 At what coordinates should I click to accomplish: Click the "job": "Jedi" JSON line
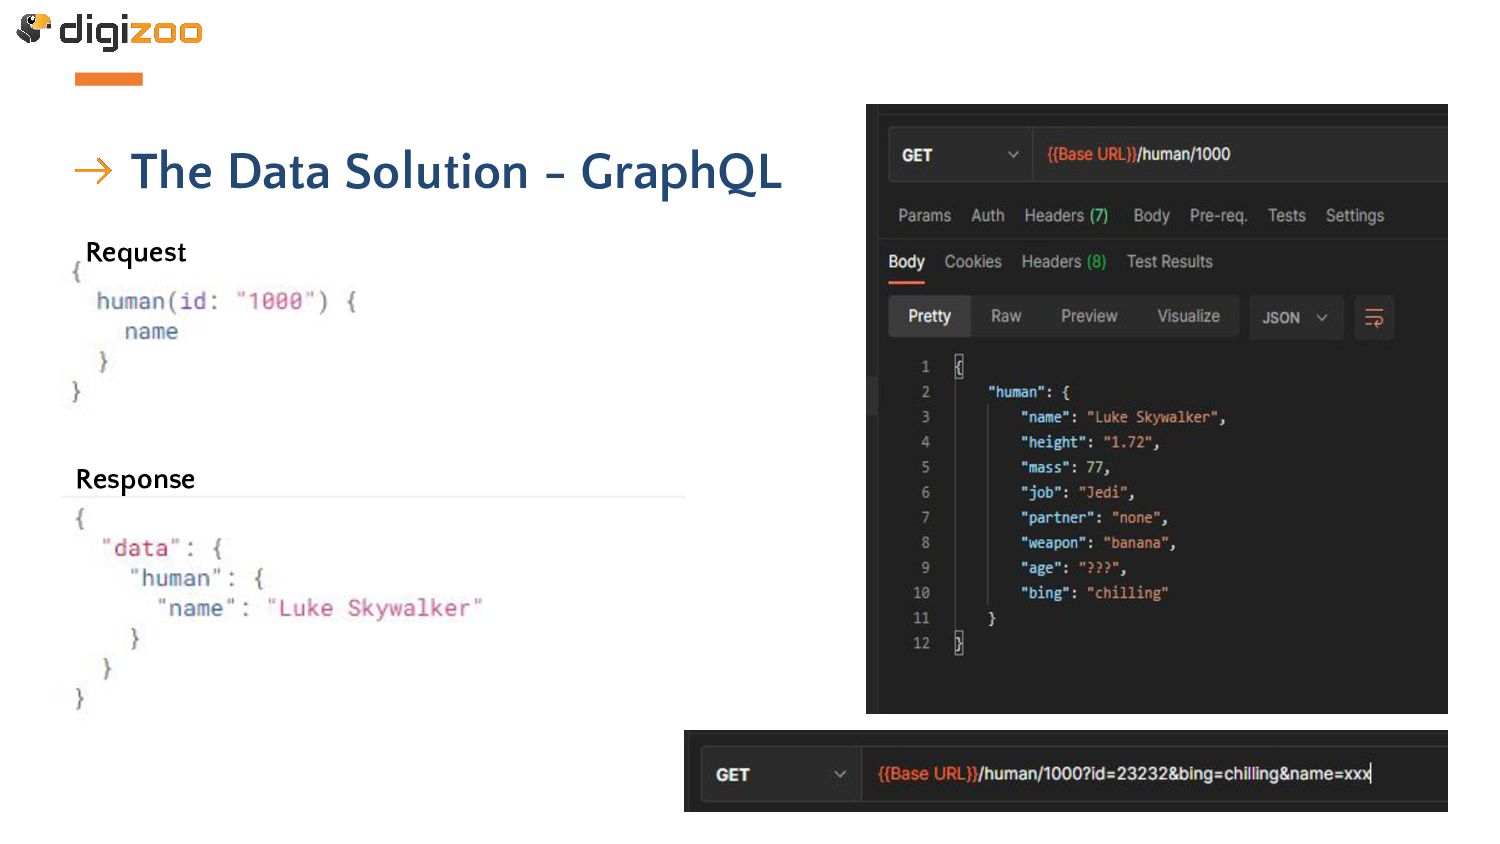[1077, 492]
